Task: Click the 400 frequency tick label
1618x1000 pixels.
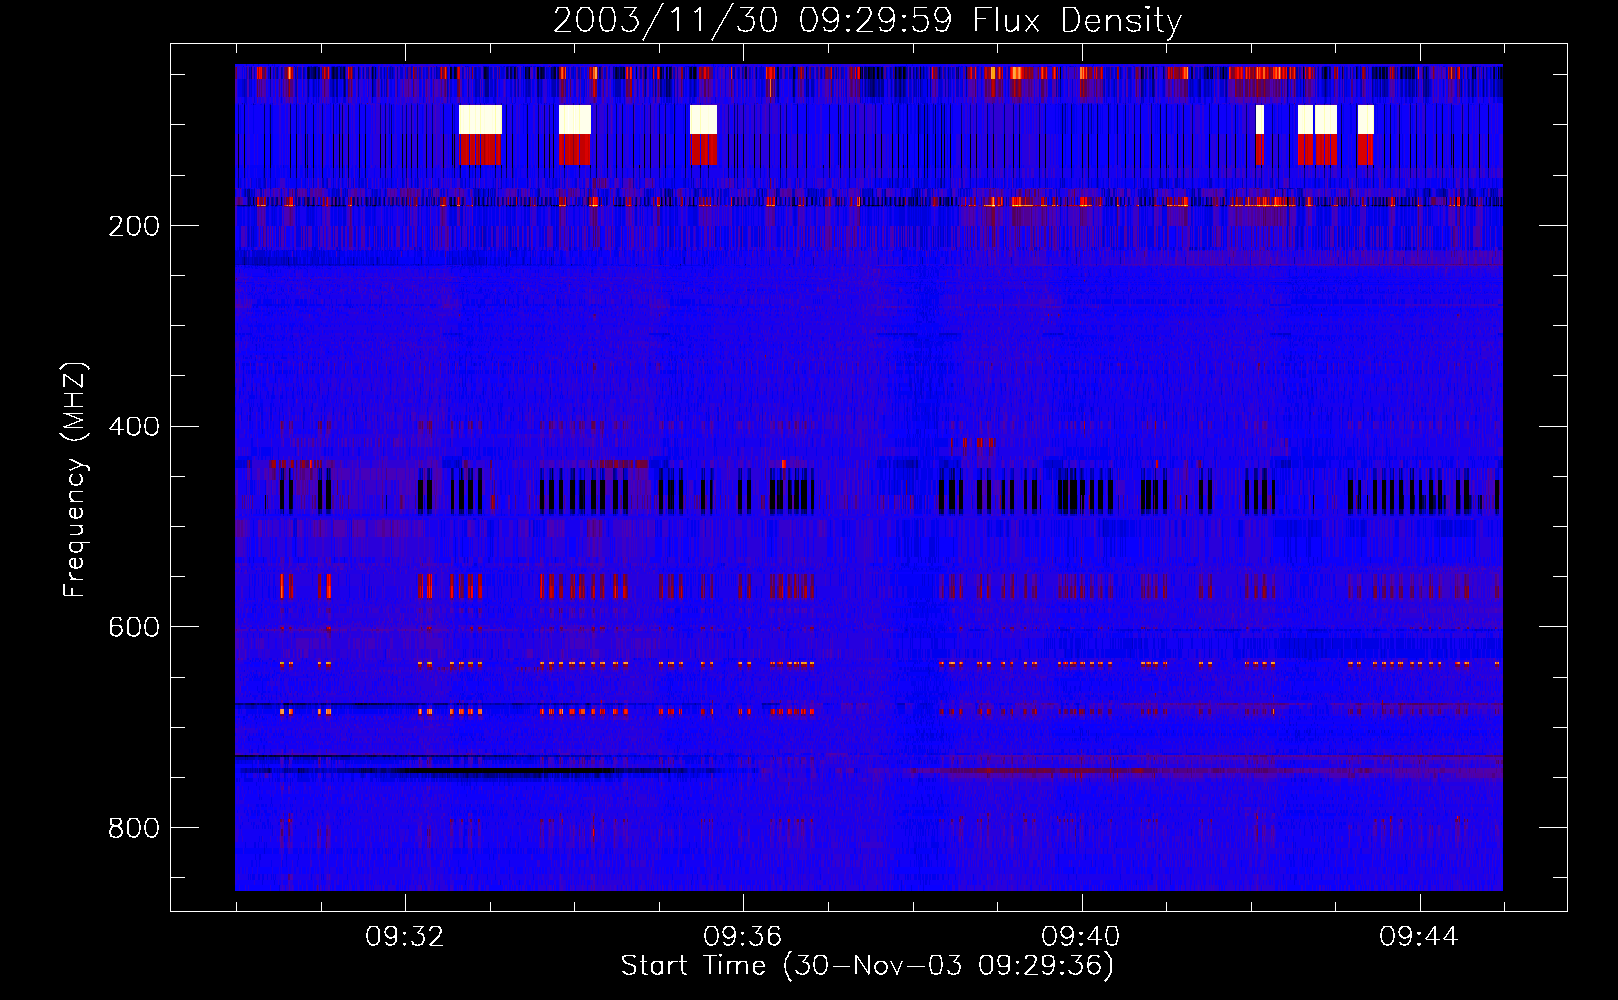Action: (x=134, y=427)
